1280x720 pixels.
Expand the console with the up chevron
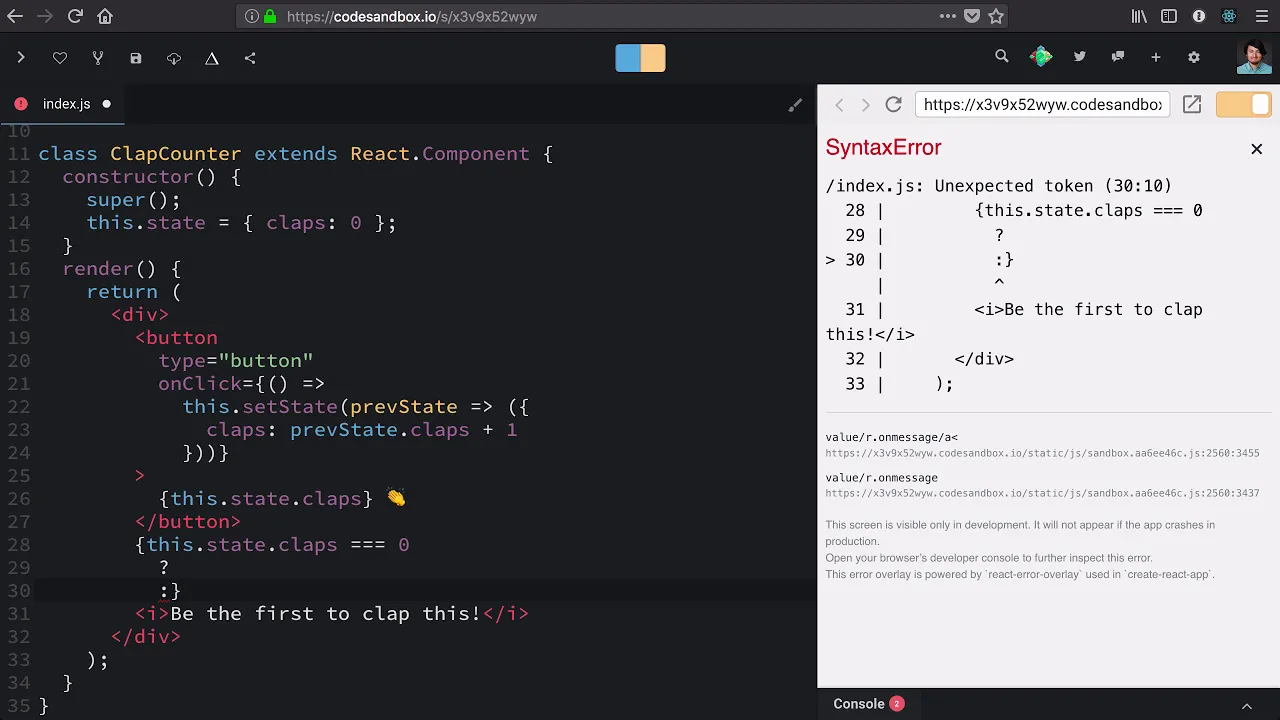pos(1247,705)
